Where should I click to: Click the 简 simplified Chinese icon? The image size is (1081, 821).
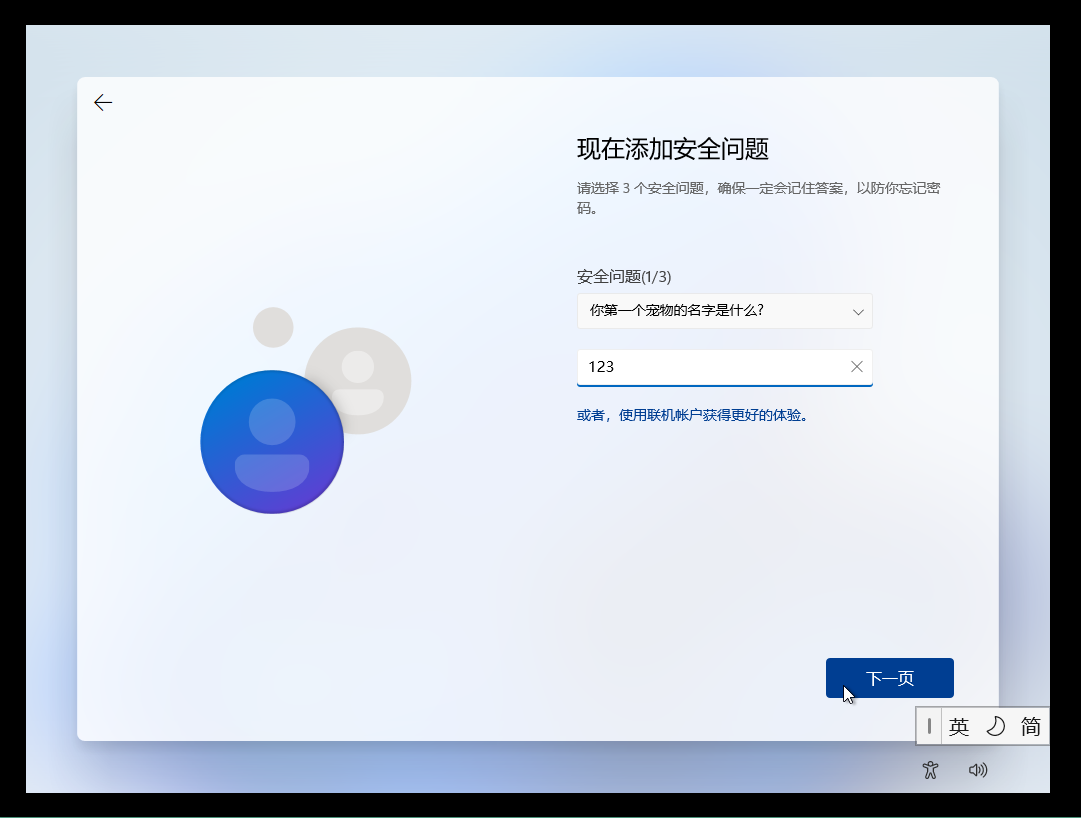(1031, 727)
